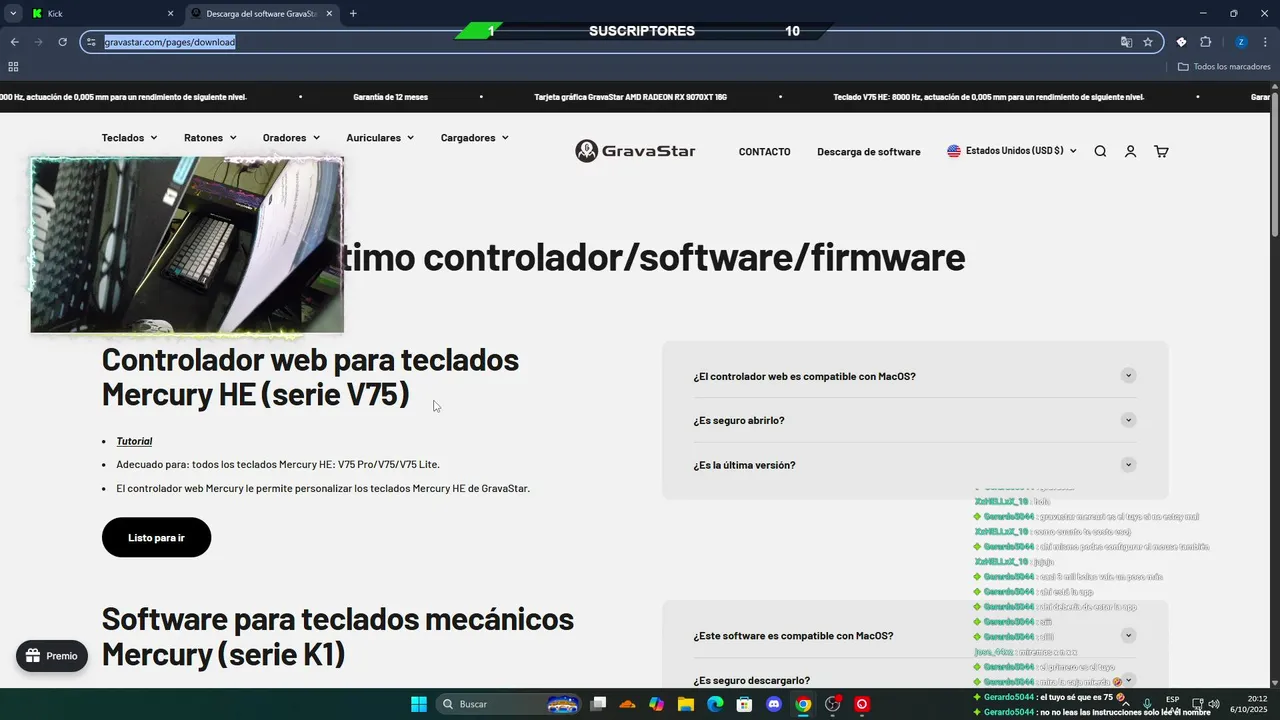Expand '¿Este software es compatible con MacOS?'
The image size is (1280, 720).
[915, 636]
